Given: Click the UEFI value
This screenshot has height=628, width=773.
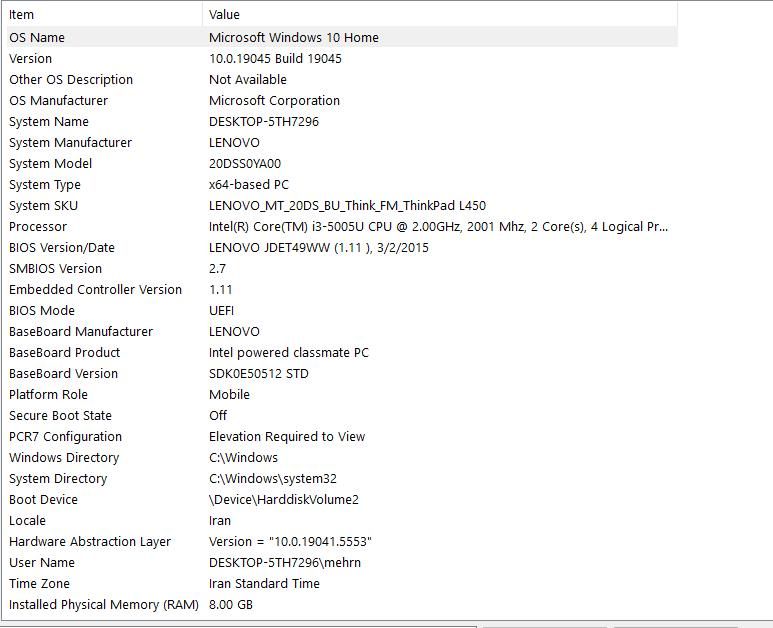Looking at the screenshot, I should (221, 311).
